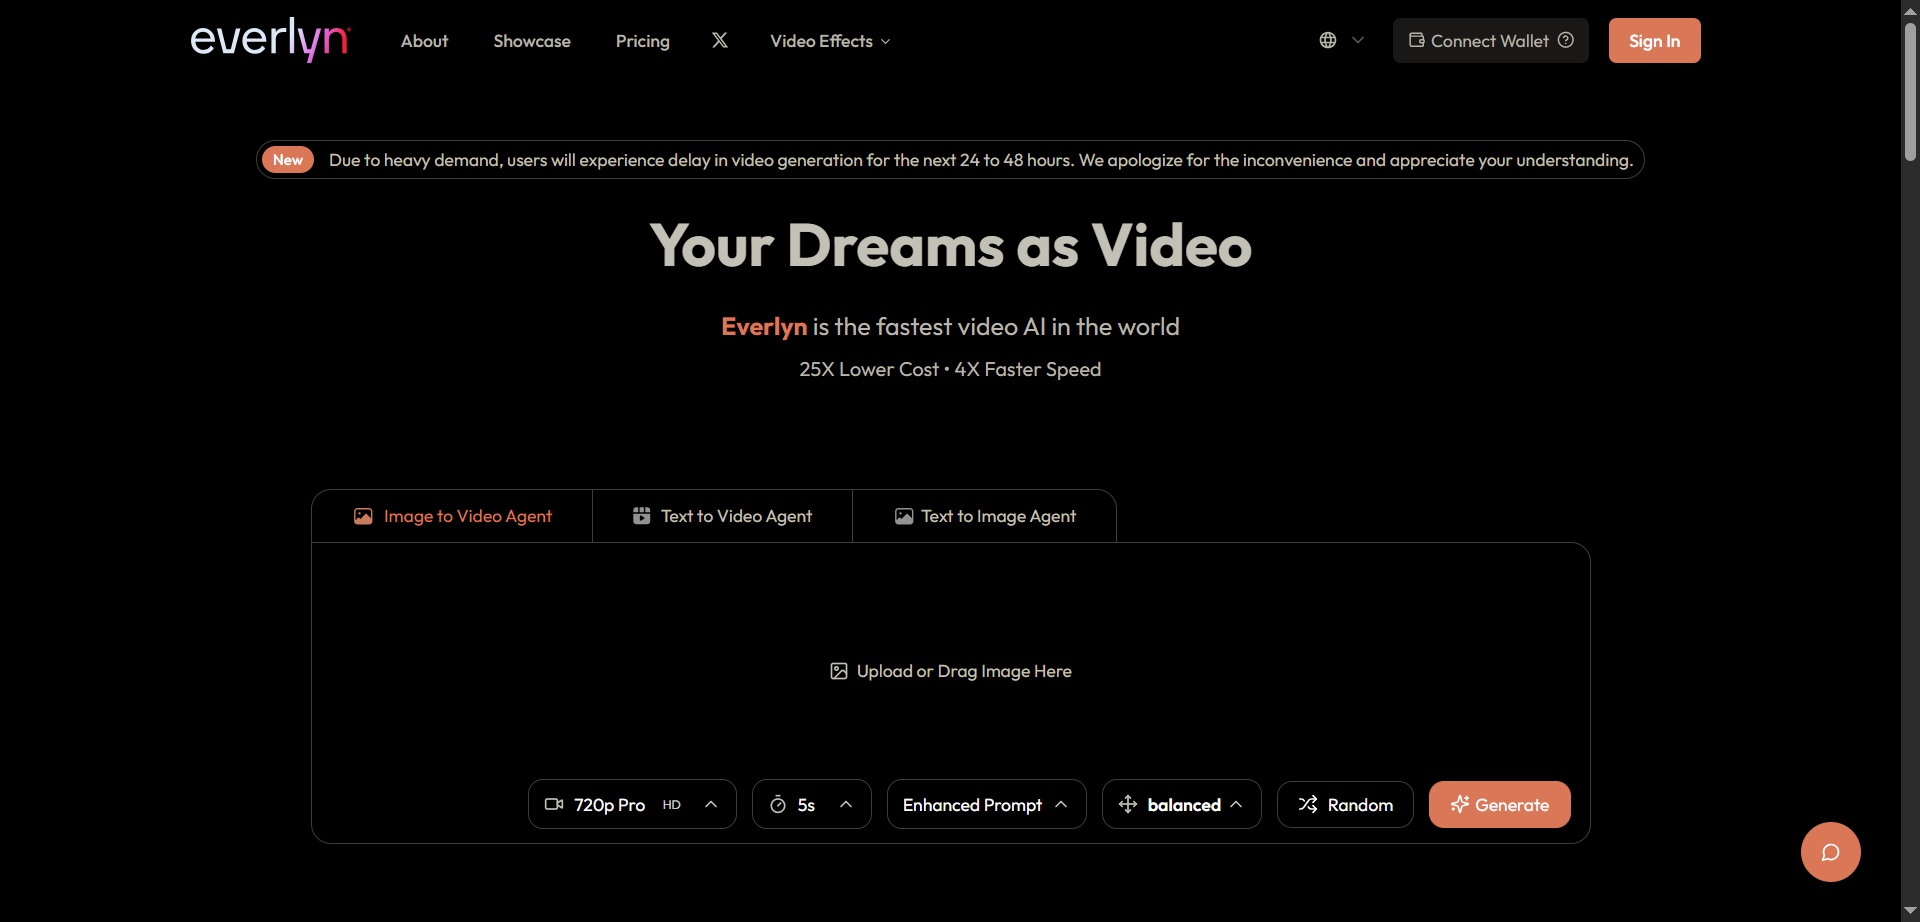
Task: Click the Random prompt button
Action: pyautogui.click(x=1345, y=804)
